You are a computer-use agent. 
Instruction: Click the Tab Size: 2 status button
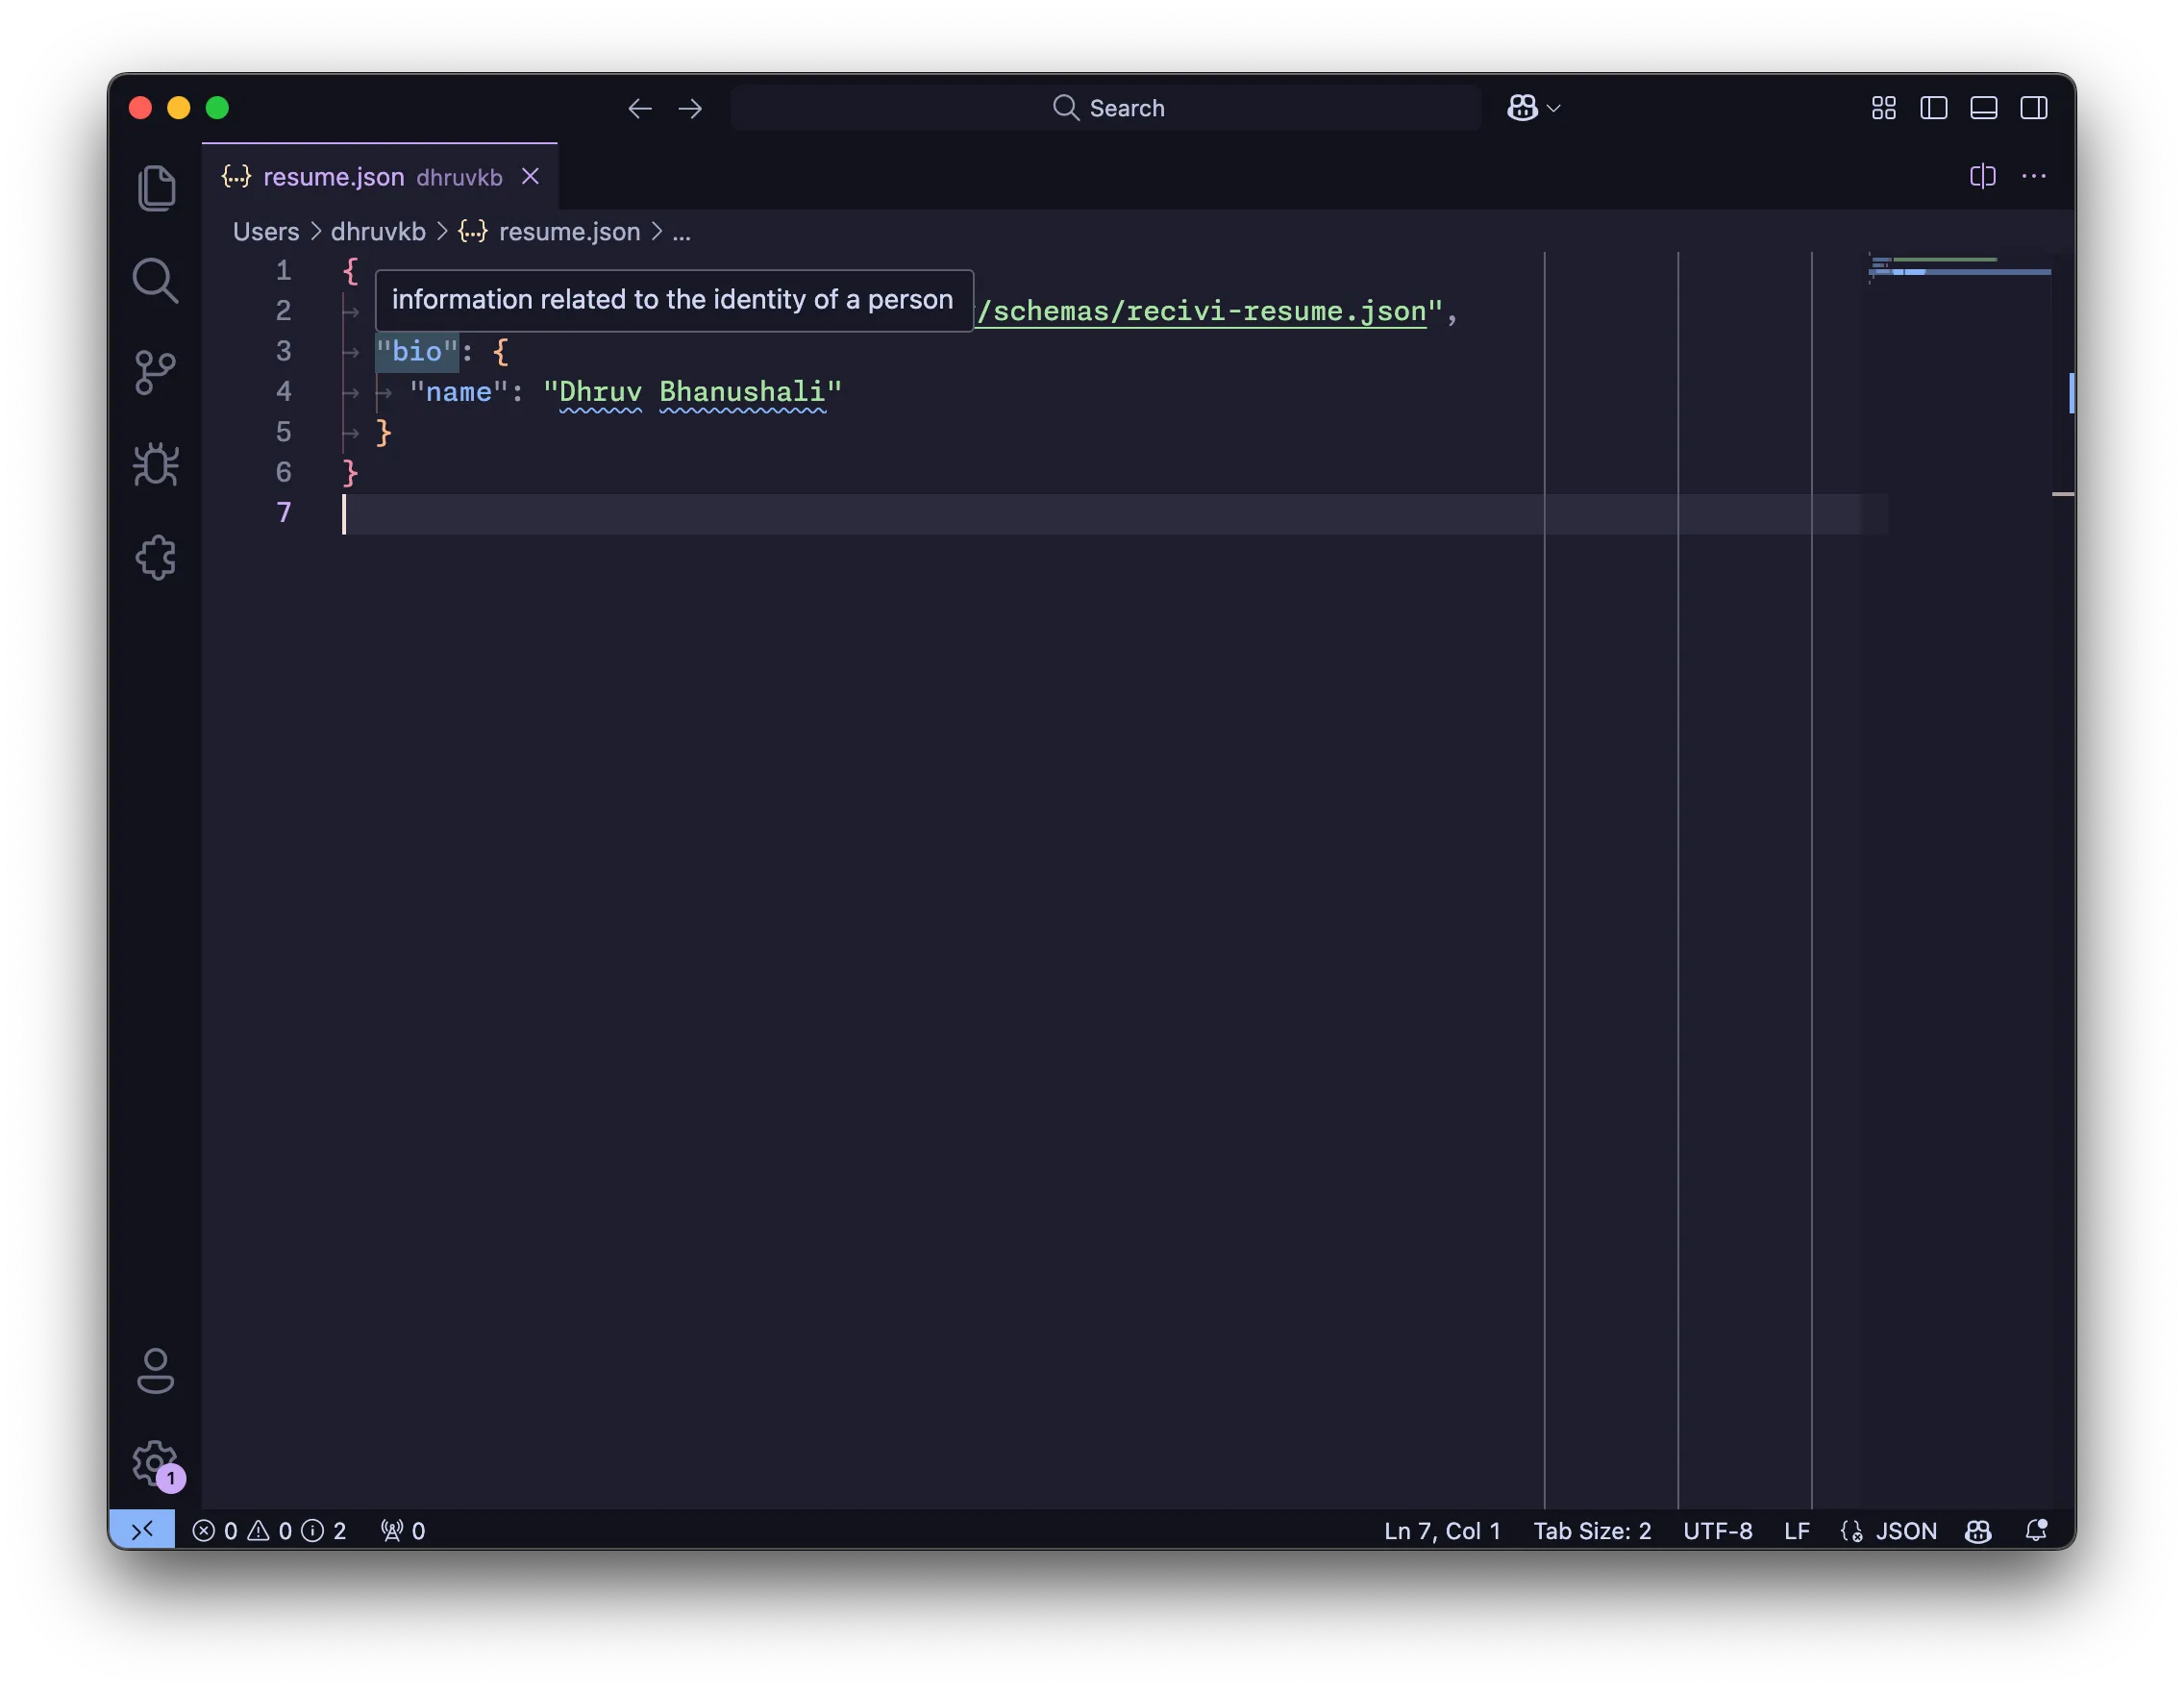pos(1592,1531)
